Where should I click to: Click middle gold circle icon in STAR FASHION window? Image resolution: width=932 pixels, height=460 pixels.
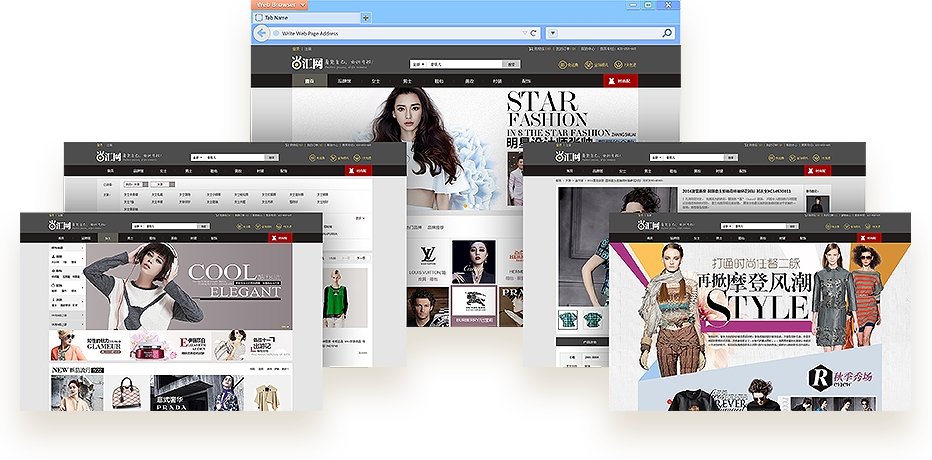tap(588, 65)
